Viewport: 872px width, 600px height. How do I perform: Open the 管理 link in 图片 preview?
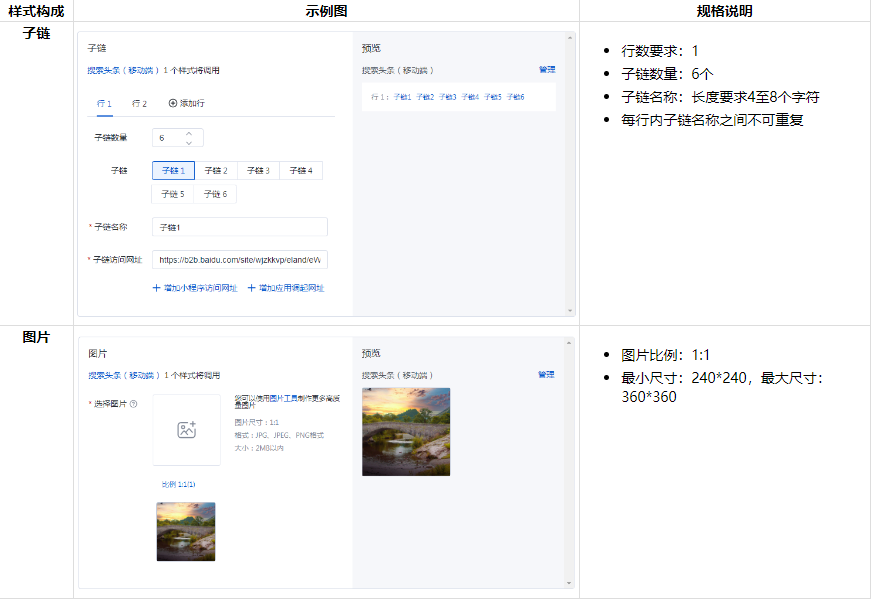(547, 373)
